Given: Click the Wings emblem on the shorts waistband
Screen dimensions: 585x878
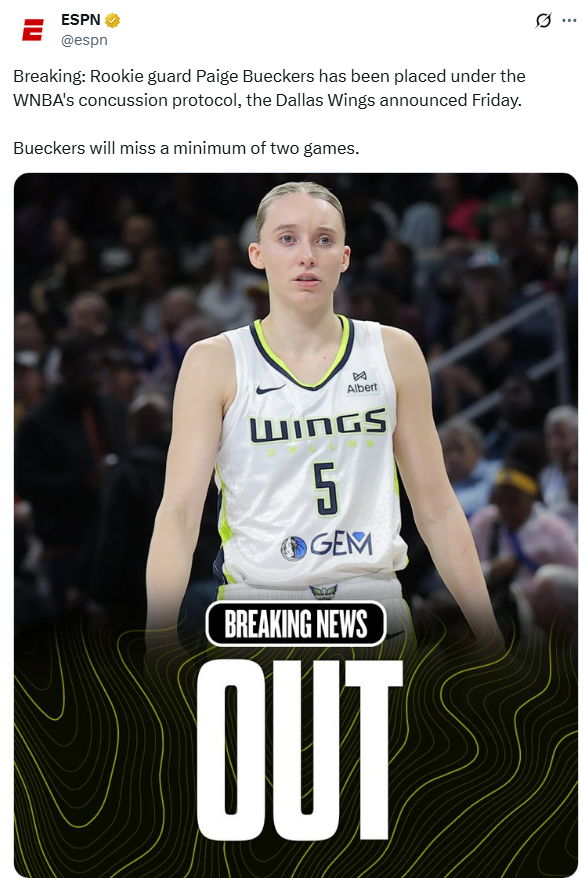Looking at the screenshot, I should tap(323, 592).
